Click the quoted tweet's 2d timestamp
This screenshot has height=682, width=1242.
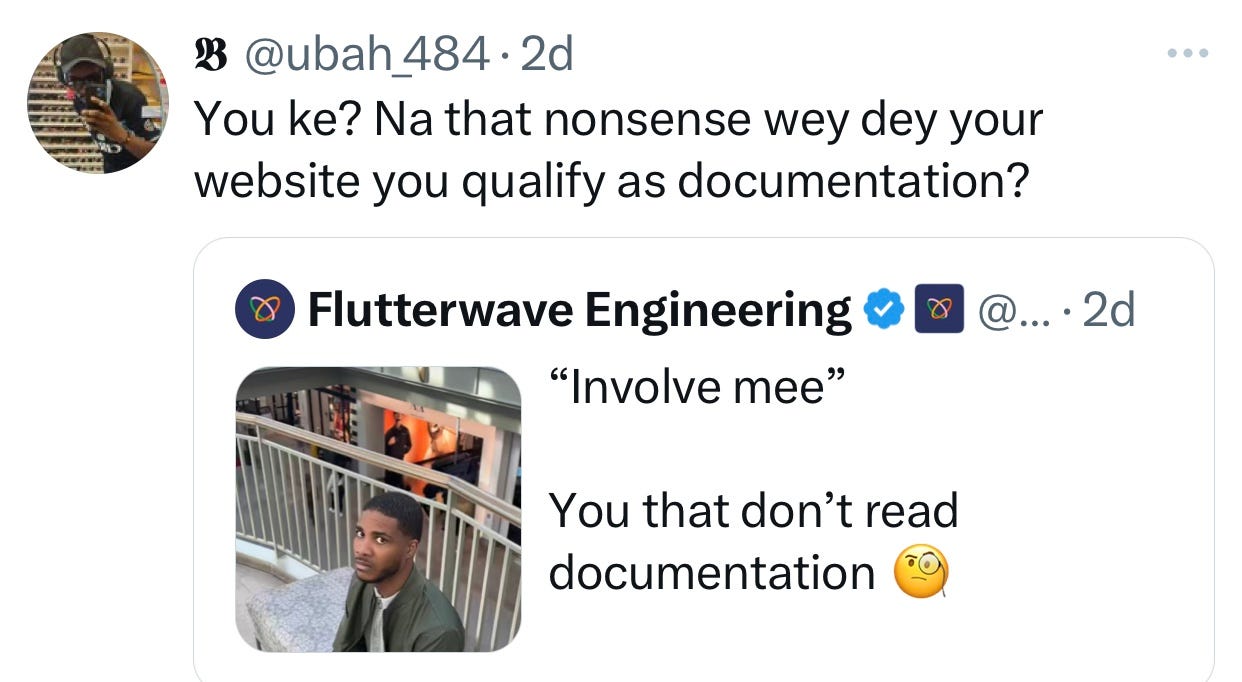(x=1110, y=311)
